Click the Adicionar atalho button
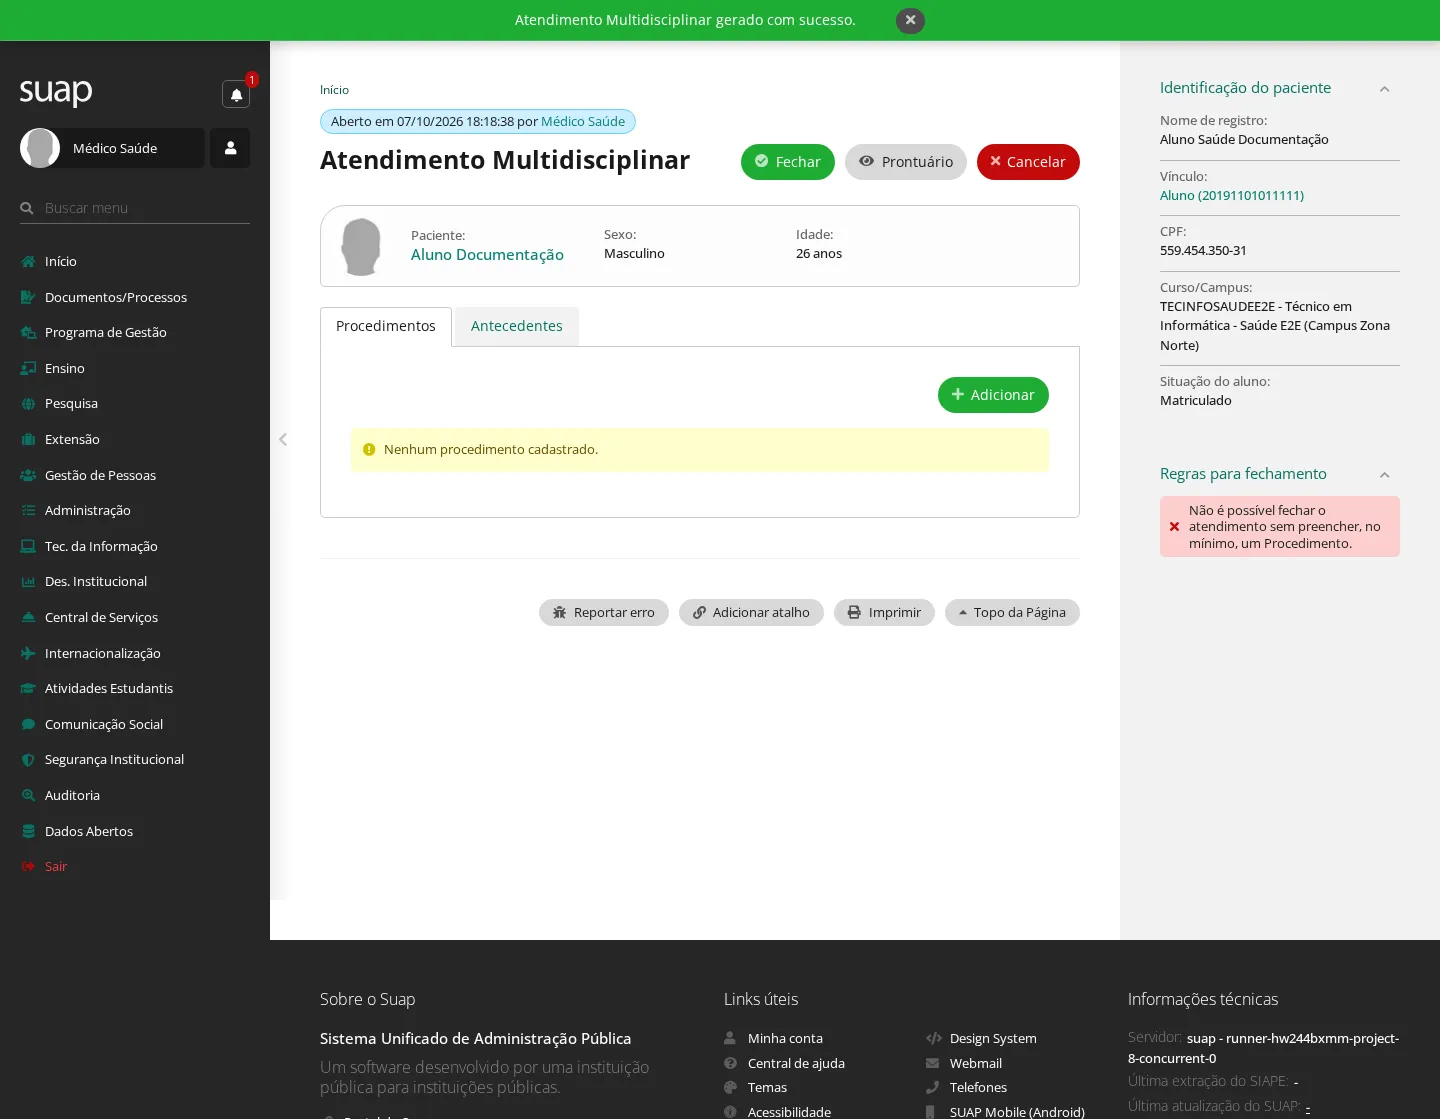The image size is (1440, 1119). [751, 612]
